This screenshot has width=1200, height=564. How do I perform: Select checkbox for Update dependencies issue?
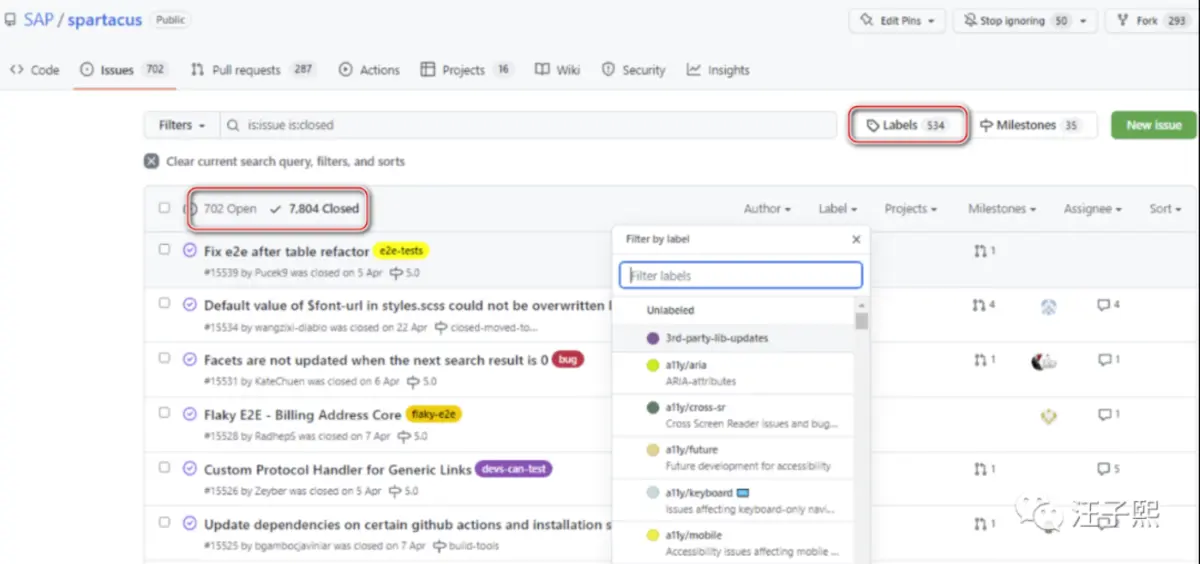(164, 522)
